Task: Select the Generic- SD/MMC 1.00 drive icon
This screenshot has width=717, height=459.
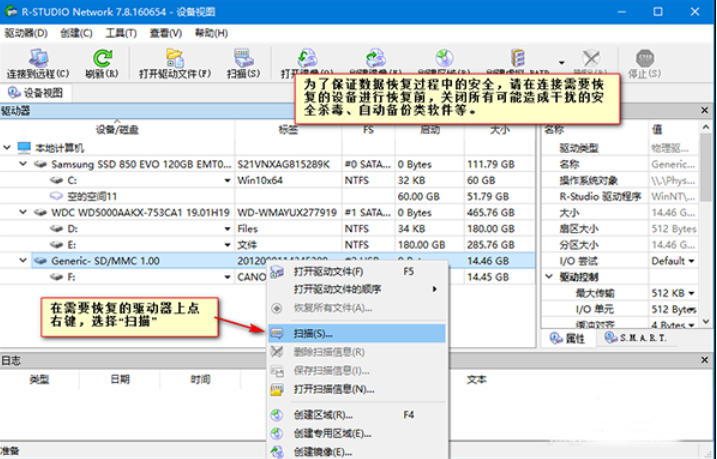Action: pos(40,260)
